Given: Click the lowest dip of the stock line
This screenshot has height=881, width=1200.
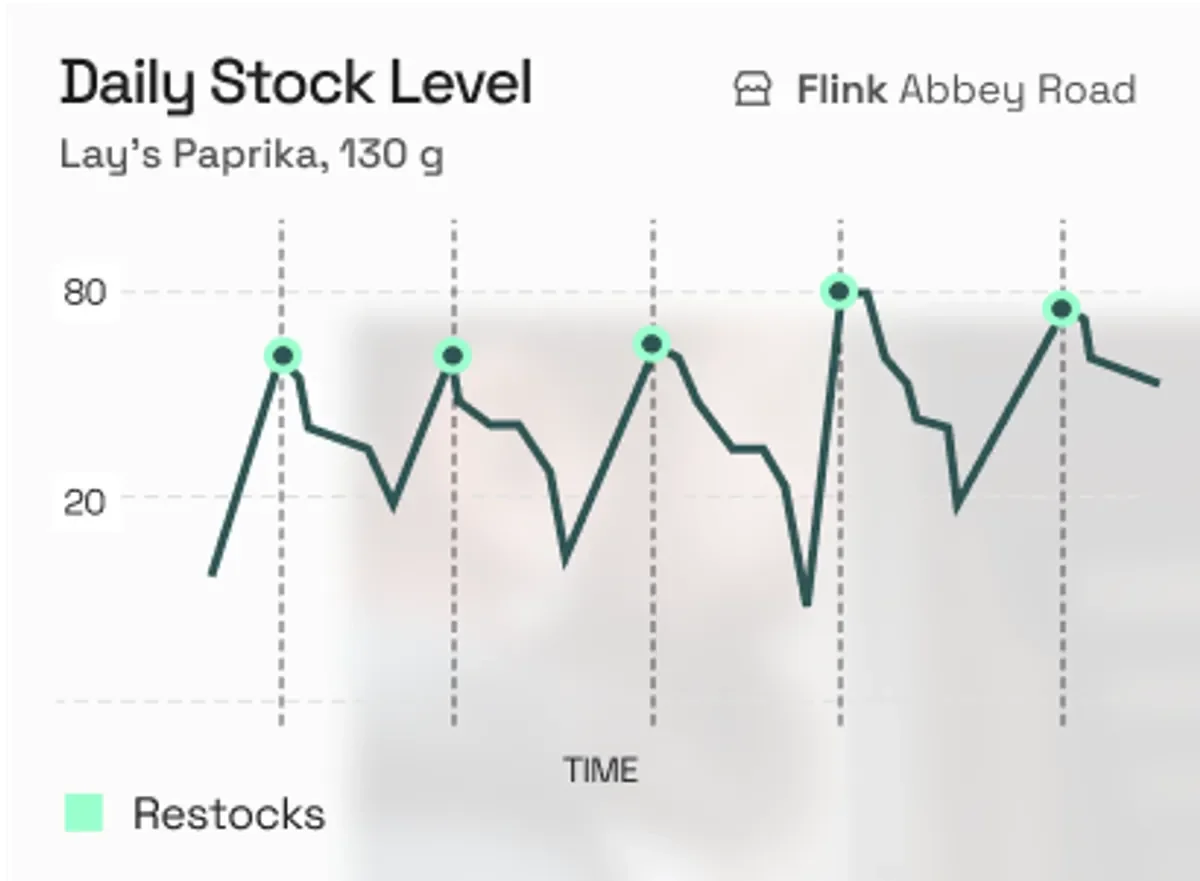Looking at the screenshot, I should pyautogui.click(x=807, y=603).
